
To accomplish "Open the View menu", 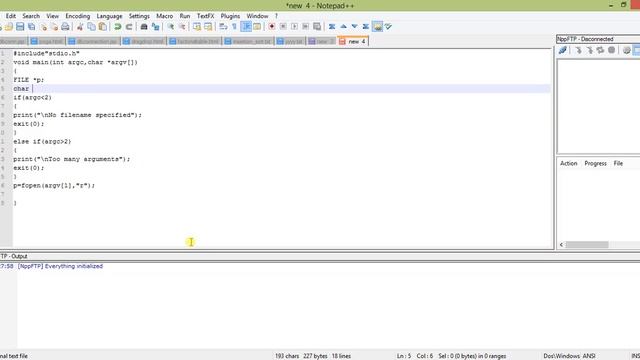I will coord(52,16).
